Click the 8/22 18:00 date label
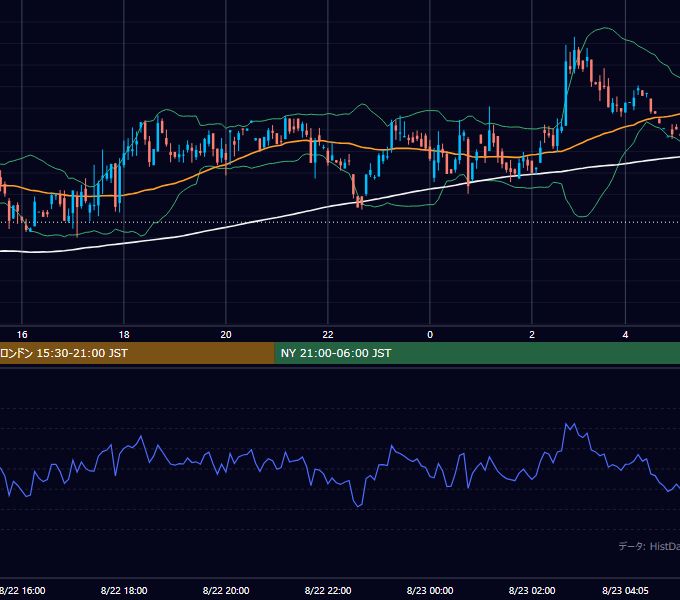Screen dimensions: 680x600 tap(124, 590)
